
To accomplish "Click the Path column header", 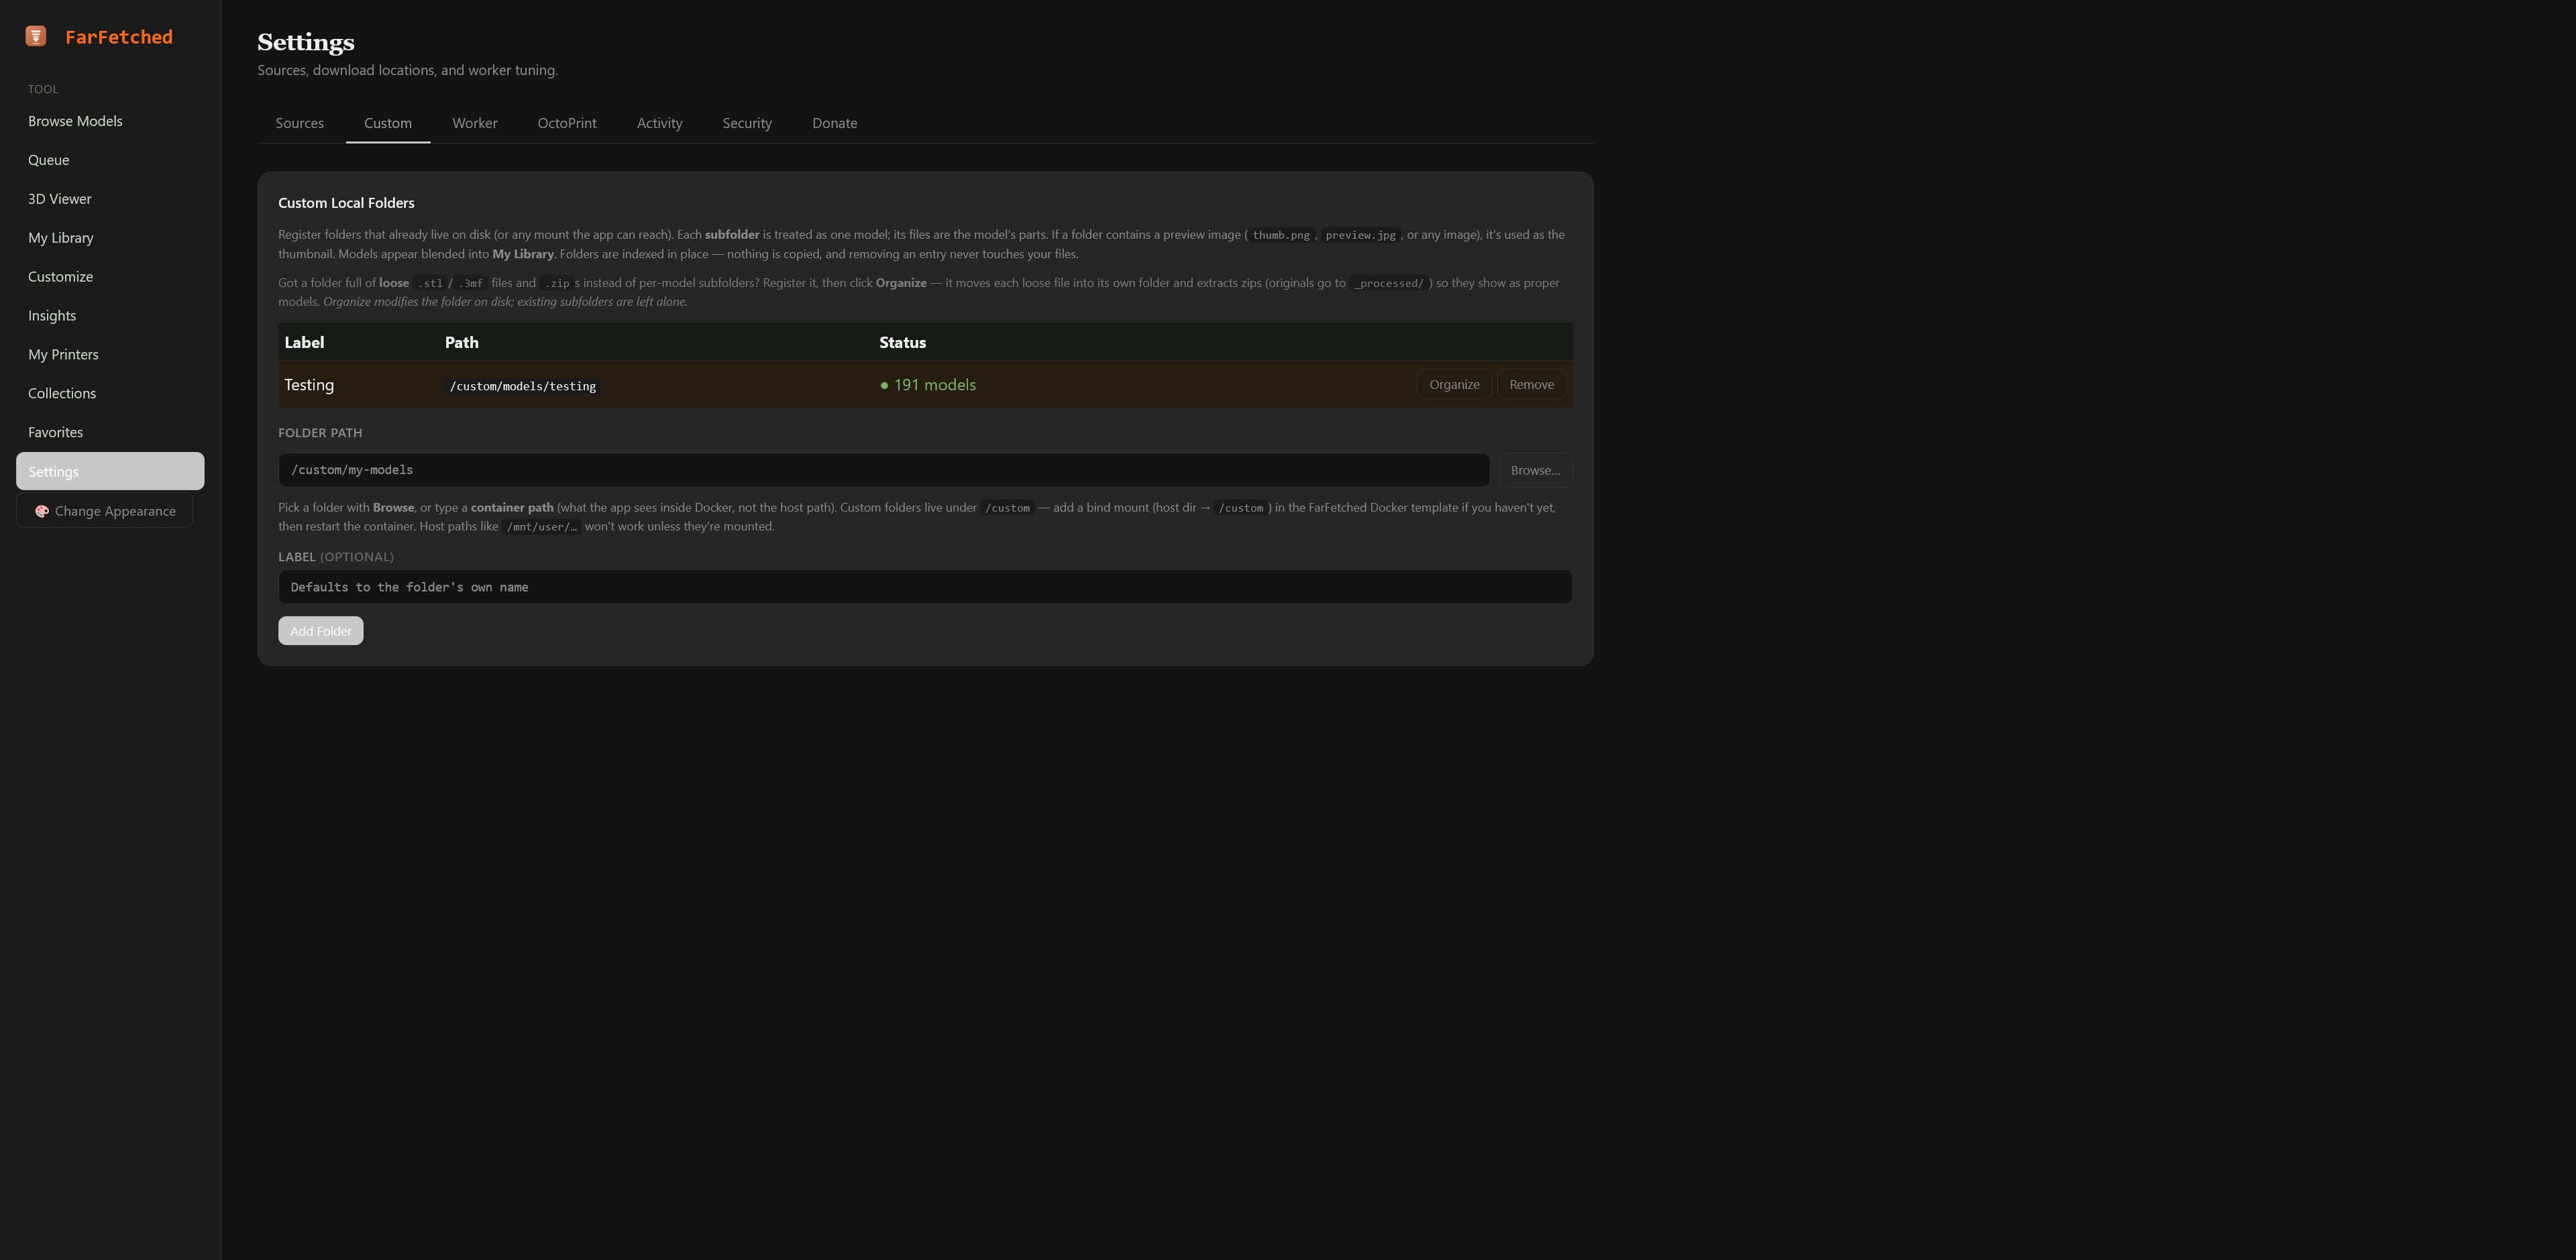I will pos(462,342).
